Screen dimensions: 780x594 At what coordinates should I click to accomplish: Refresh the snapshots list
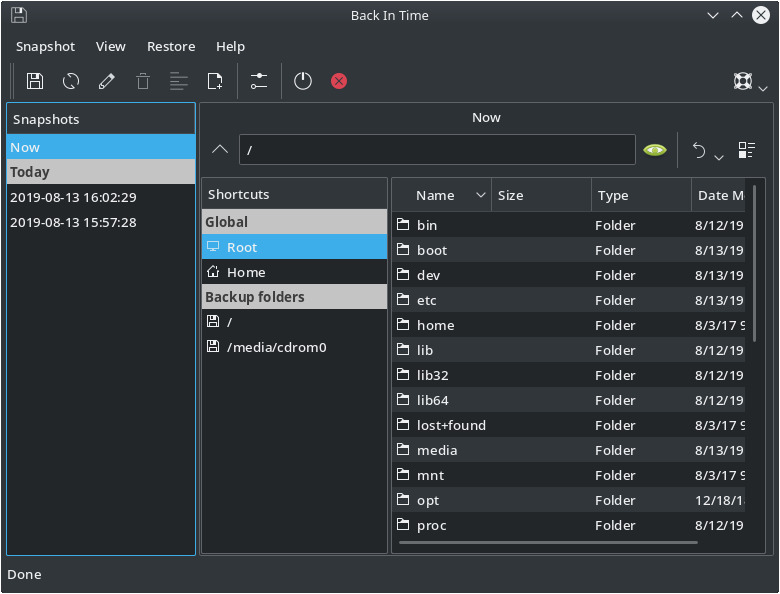71,81
